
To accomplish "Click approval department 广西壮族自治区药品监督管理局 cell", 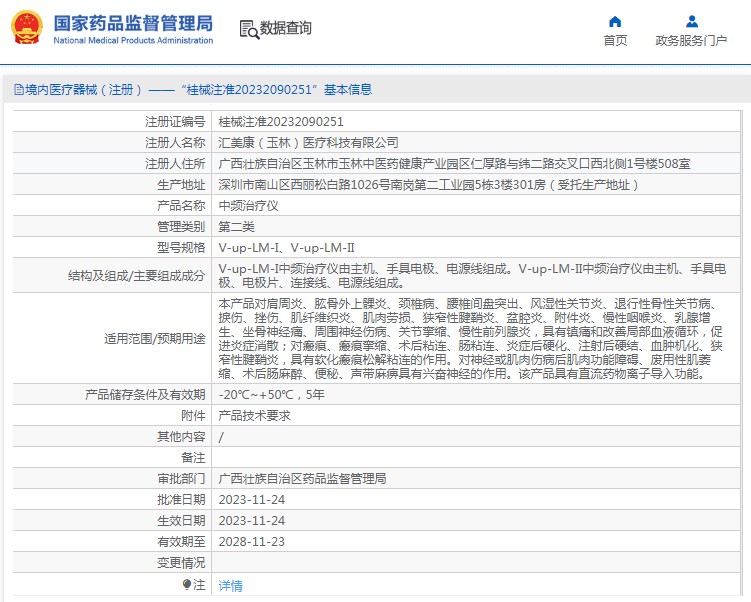I will tap(302, 479).
